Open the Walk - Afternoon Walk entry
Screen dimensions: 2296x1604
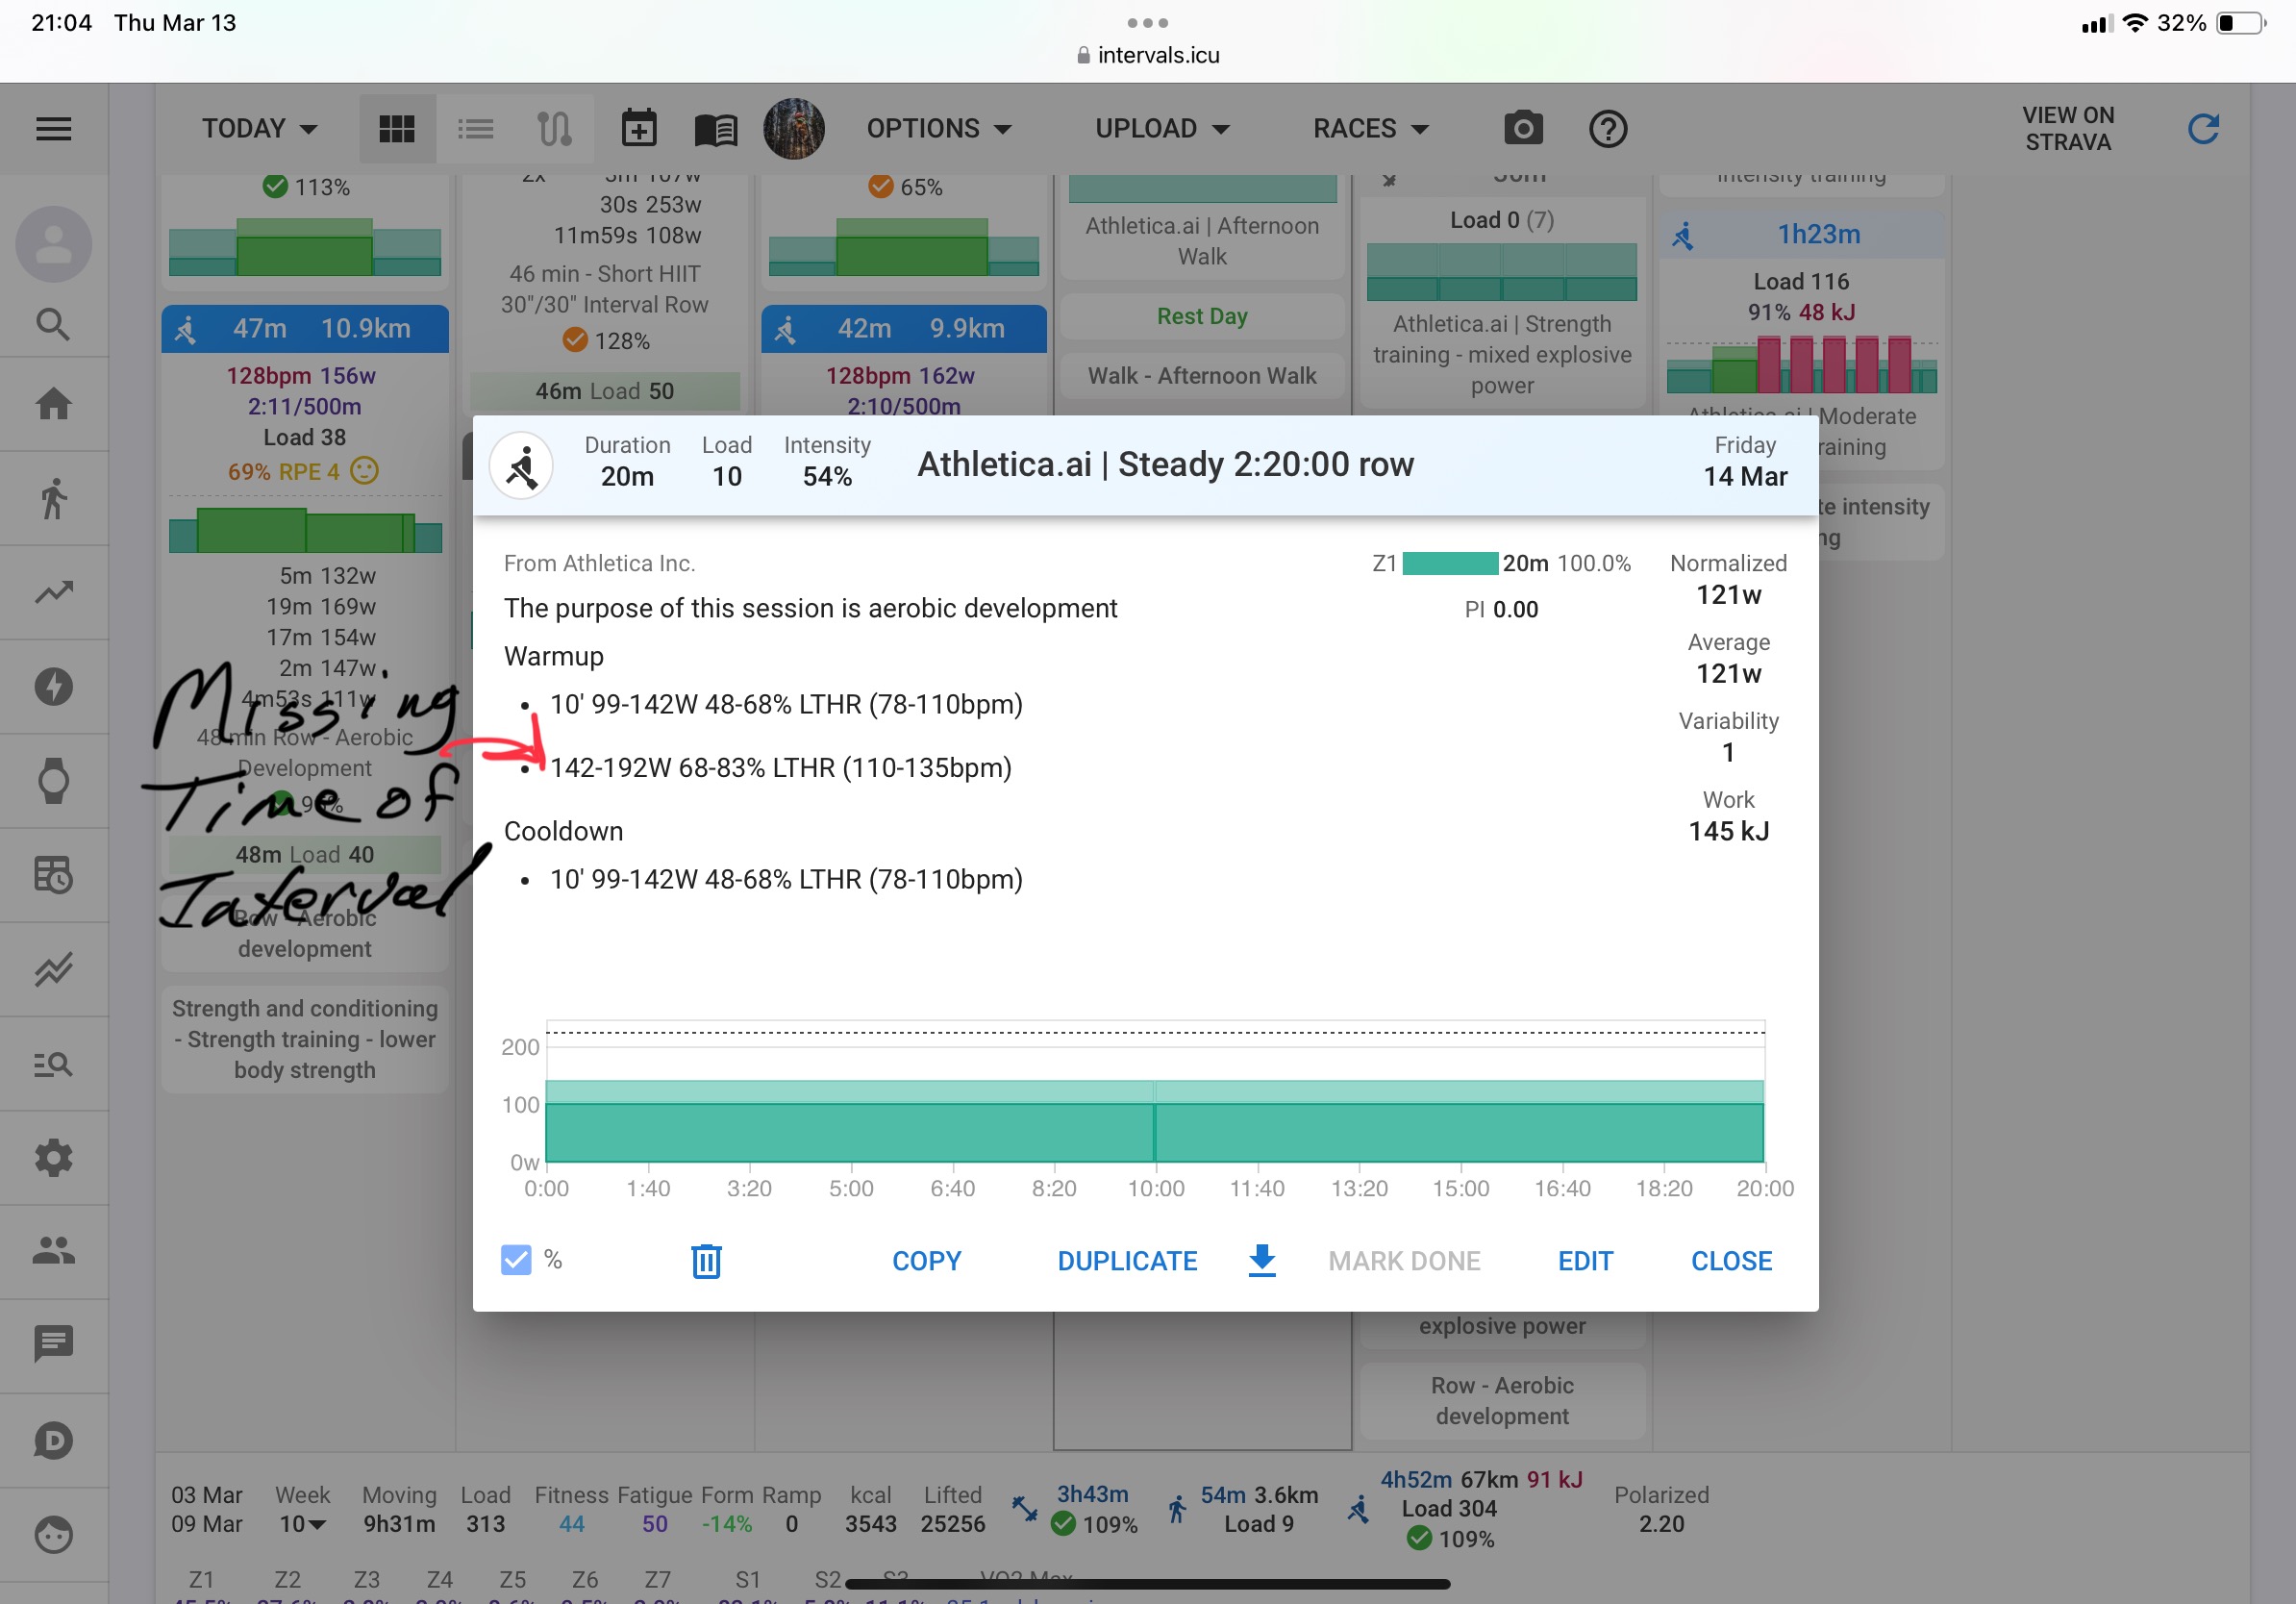click(x=1202, y=376)
